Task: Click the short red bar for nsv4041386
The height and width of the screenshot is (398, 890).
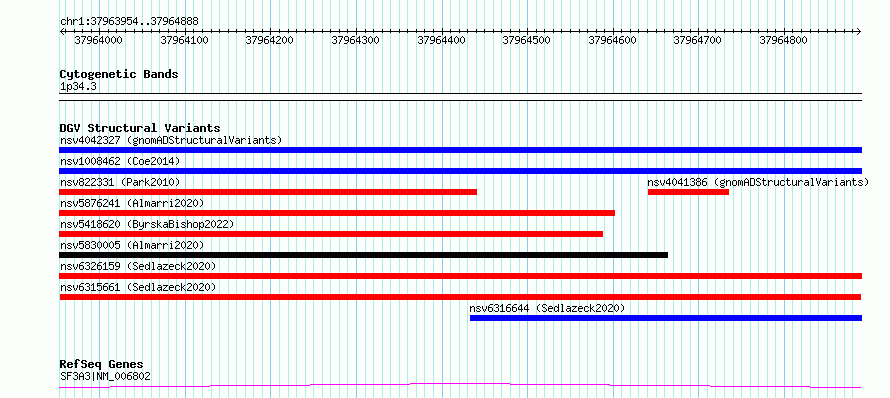Action: point(688,192)
